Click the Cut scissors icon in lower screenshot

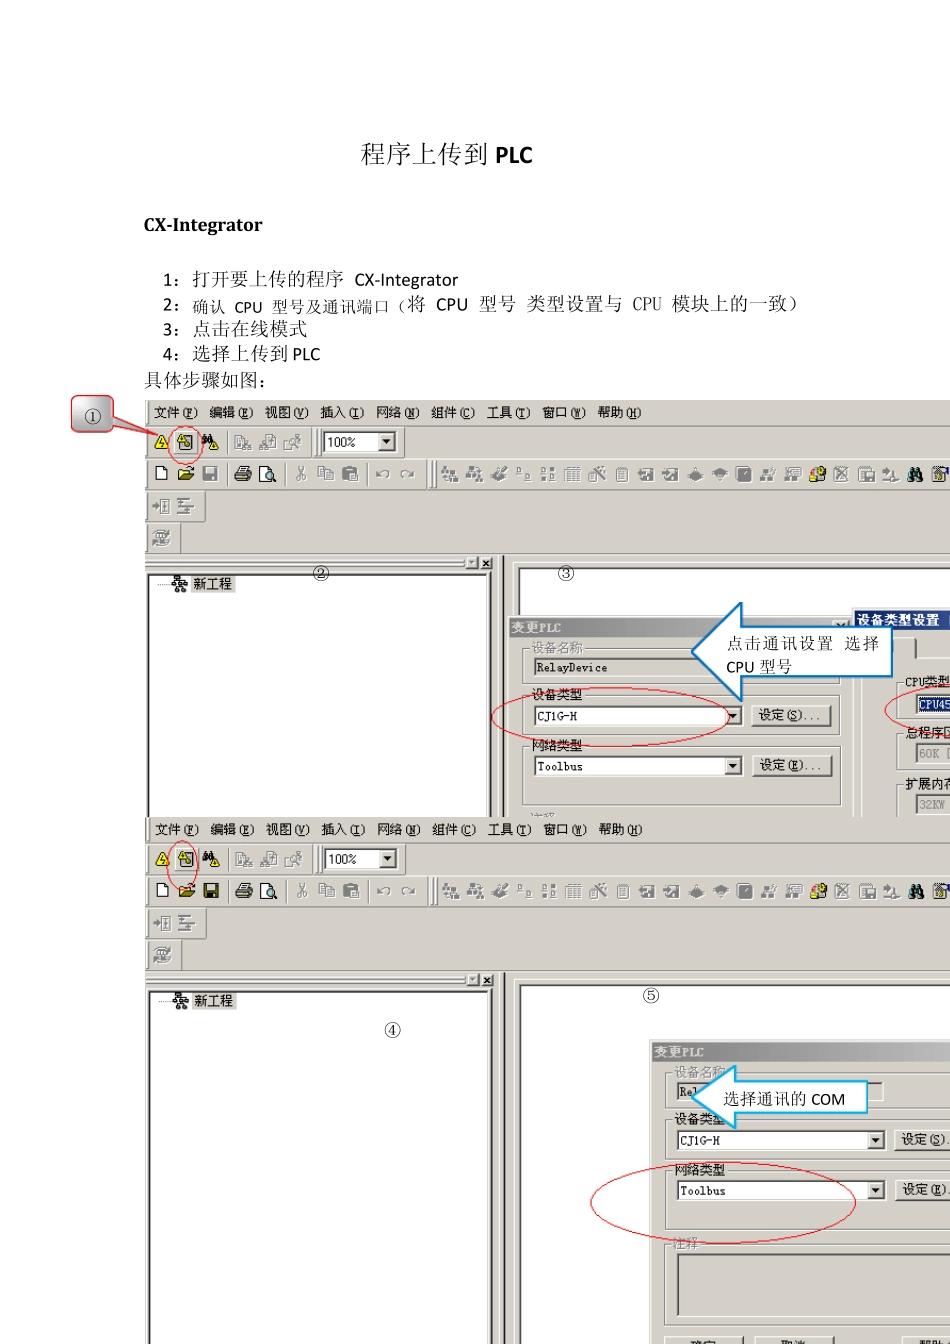(301, 890)
